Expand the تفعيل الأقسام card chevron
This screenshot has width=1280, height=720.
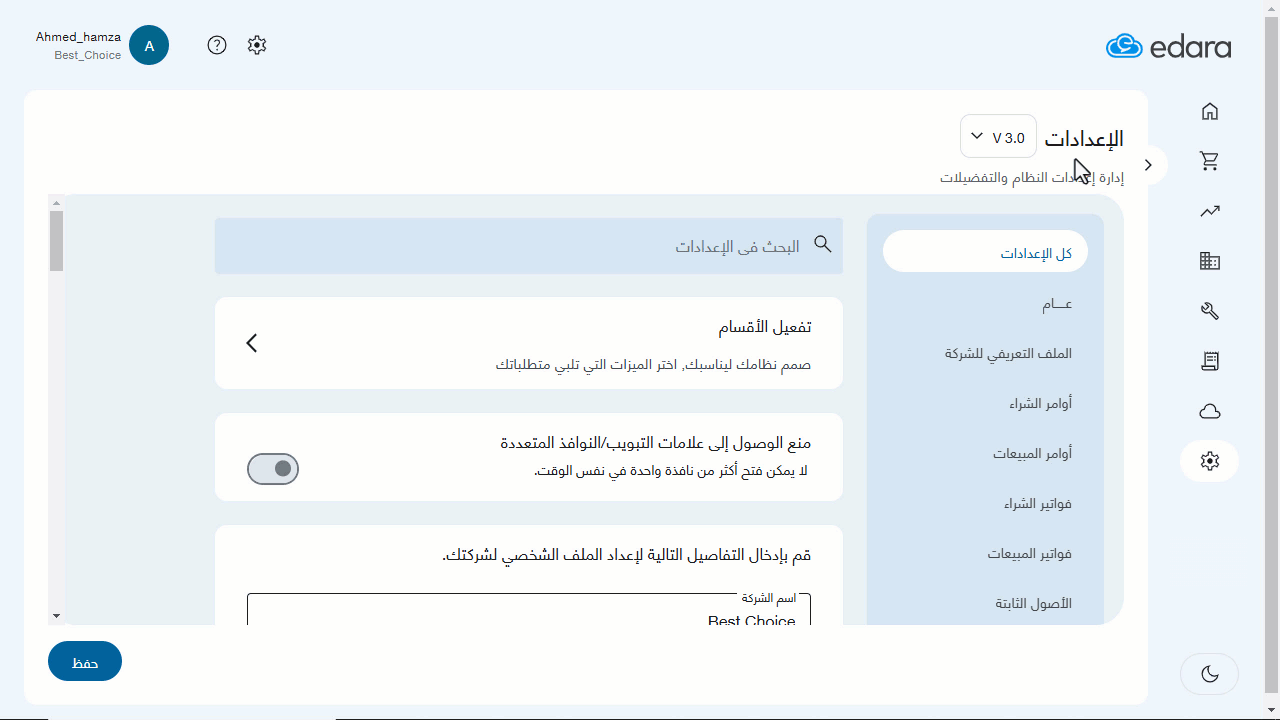tap(252, 343)
